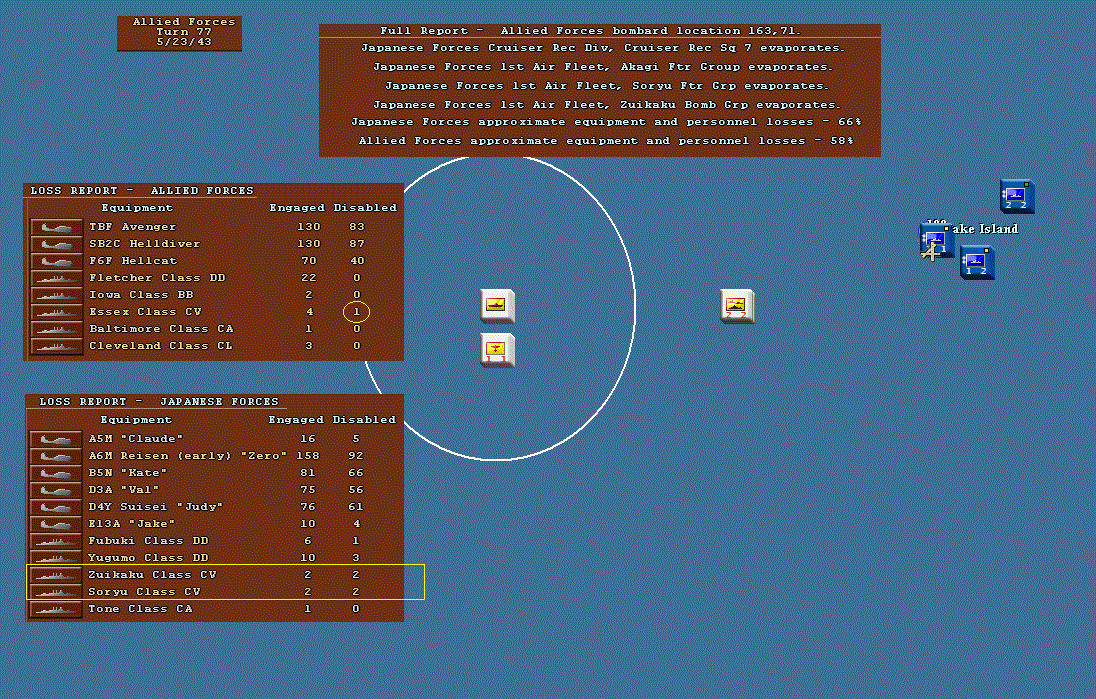Select the Iowa Class BB ship icon
Viewport: 1096px width, 699px height.
pyautogui.click(x=57, y=295)
